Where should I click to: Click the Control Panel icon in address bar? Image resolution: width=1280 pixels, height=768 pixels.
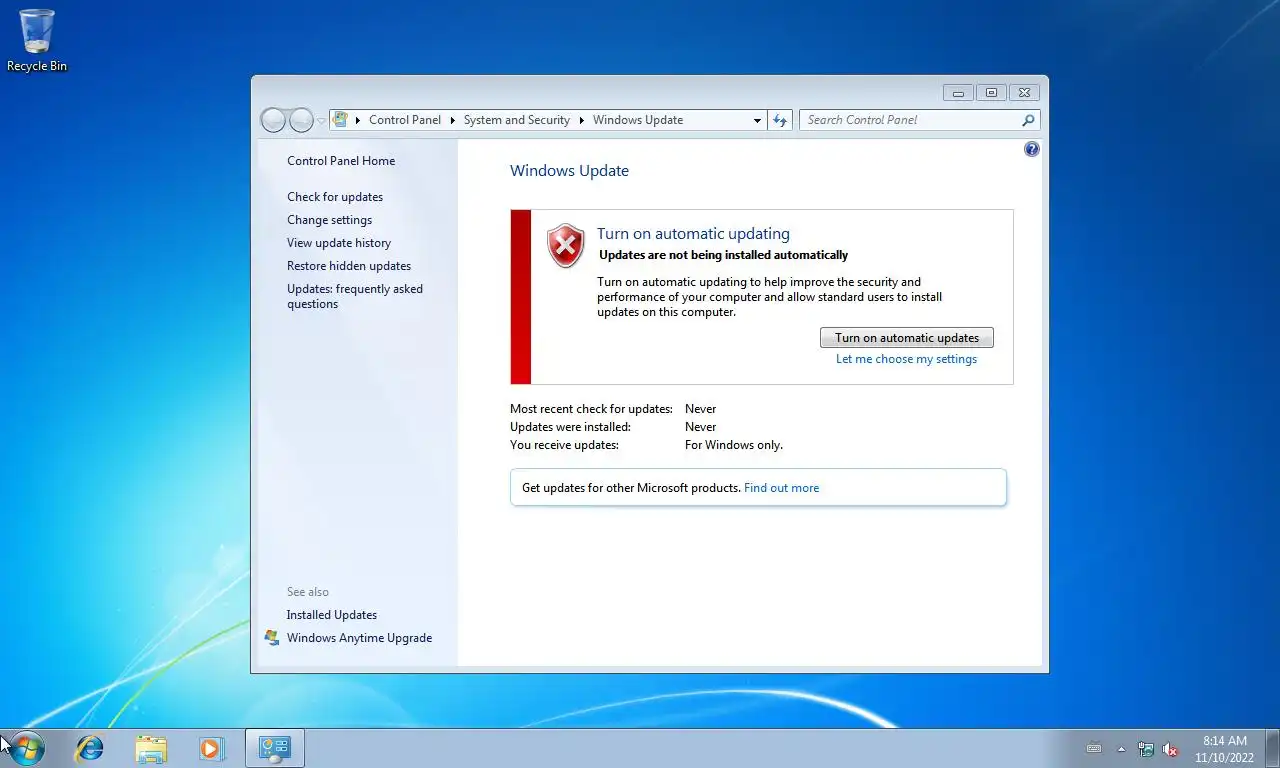[x=340, y=120]
